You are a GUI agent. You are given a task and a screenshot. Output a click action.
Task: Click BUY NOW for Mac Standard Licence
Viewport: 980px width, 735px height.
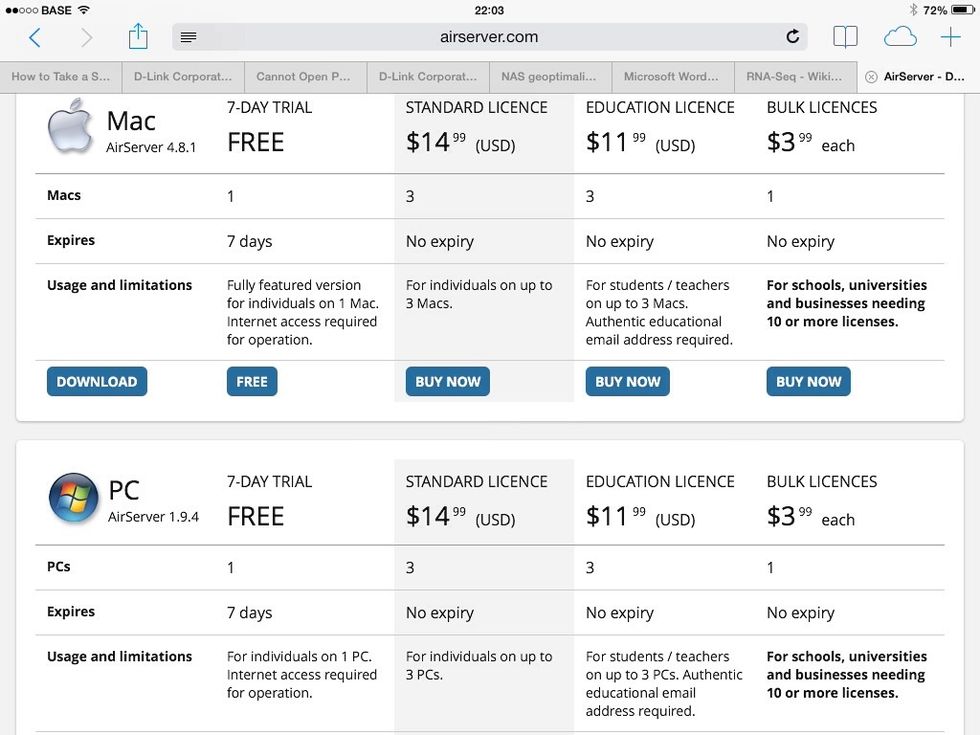pos(447,381)
